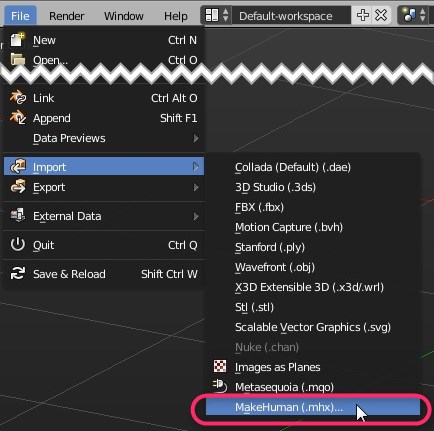Click the Append icon
The image size is (434, 431).
click(18, 118)
